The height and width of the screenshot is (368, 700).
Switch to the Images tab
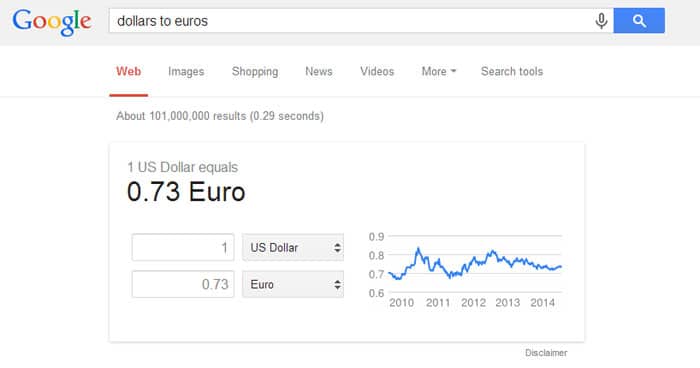point(186,71)
